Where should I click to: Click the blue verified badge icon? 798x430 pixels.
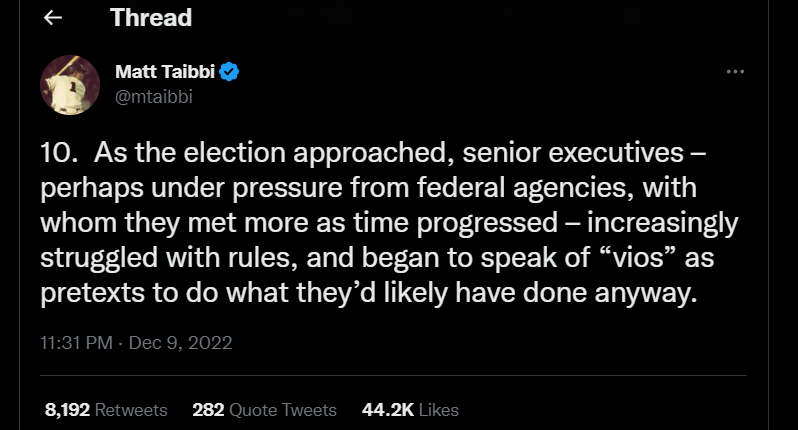[228, 72]
